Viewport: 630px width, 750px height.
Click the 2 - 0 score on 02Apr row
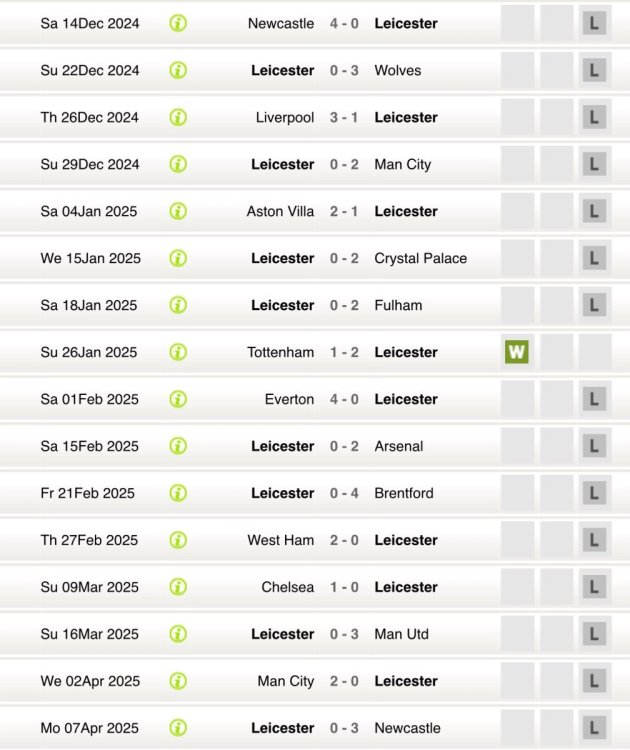(344, 681)
